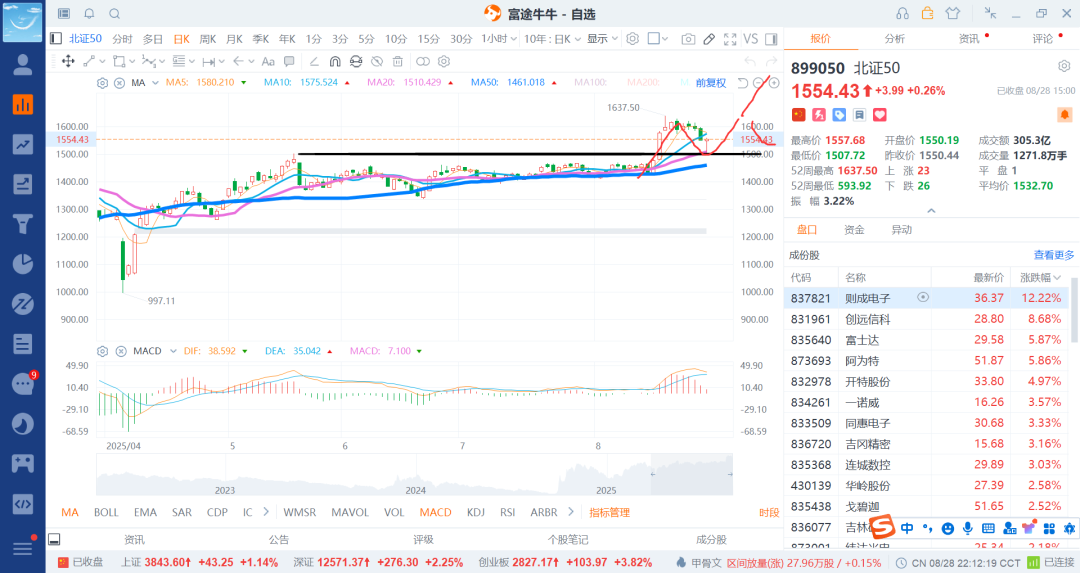
Task: Switch to the 资金 sub-tab
Action: pos(854,229)
